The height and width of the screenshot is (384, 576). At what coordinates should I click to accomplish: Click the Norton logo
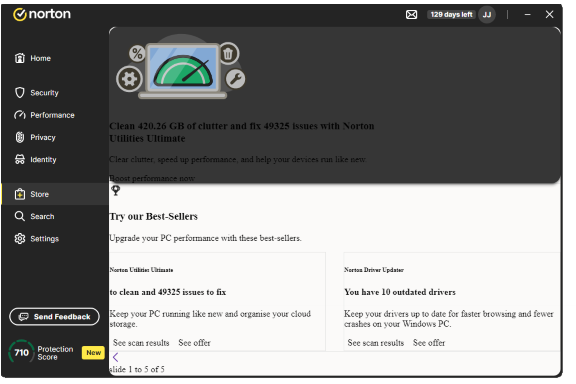pos(42,14)
